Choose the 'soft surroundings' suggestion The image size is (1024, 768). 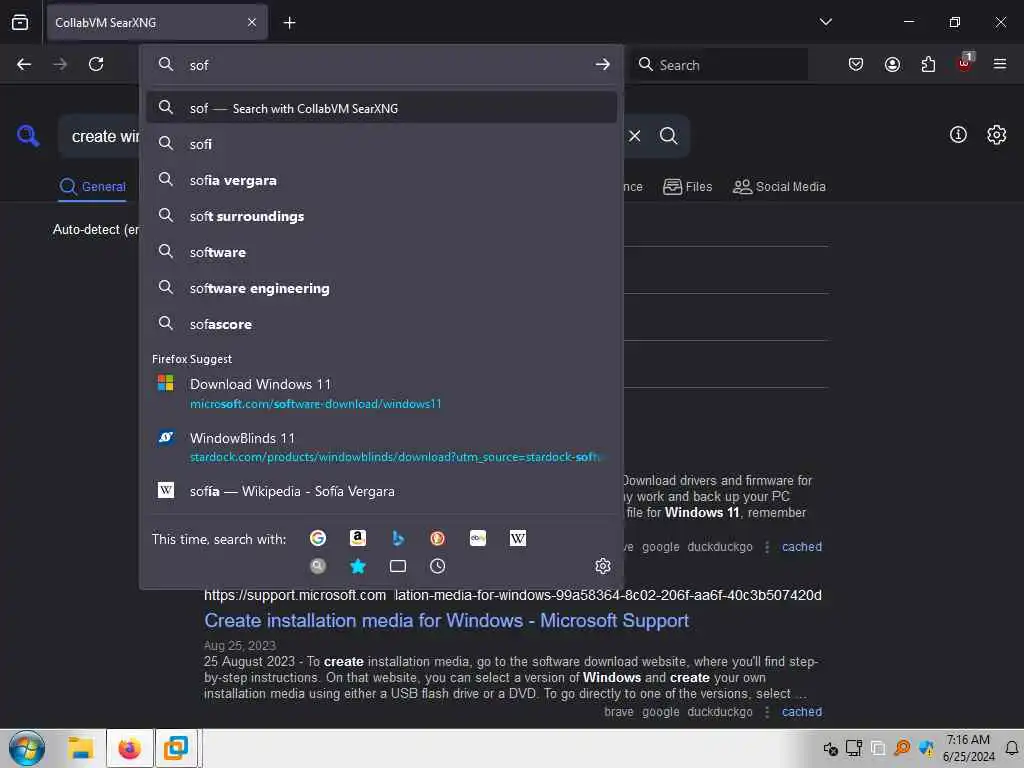(381, 216)
